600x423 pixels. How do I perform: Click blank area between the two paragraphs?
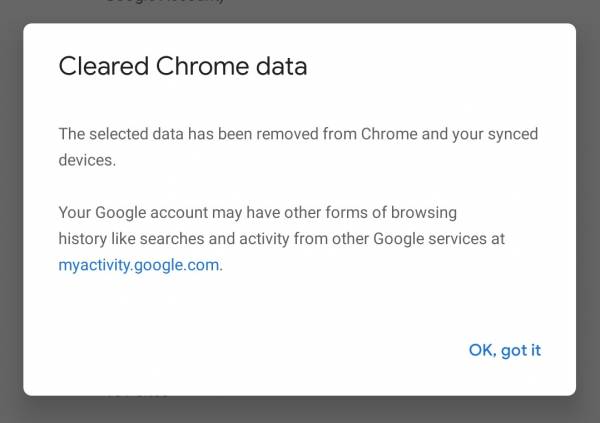point(300,187)
